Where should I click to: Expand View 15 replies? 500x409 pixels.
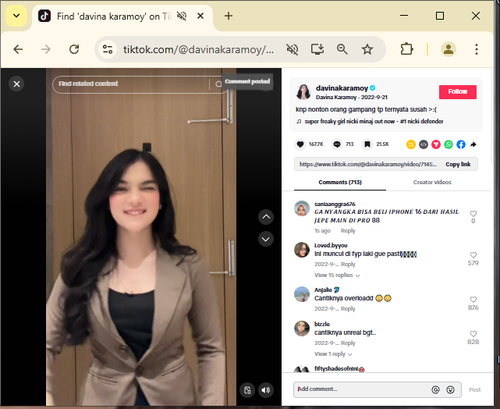(337, 275)
